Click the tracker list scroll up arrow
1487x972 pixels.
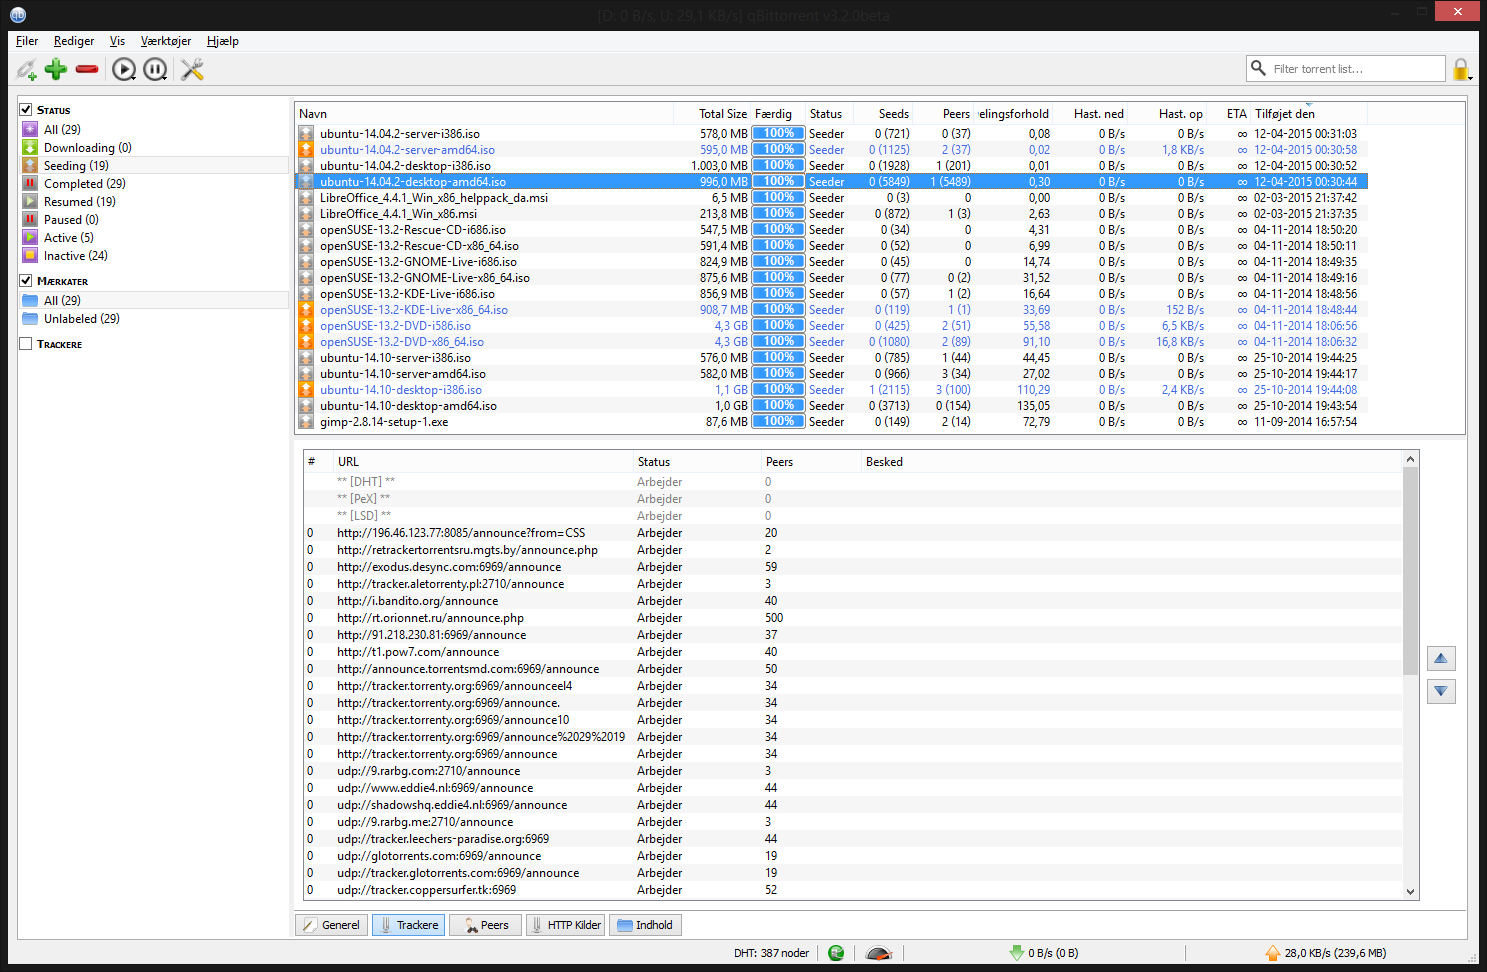[1411, 459]
